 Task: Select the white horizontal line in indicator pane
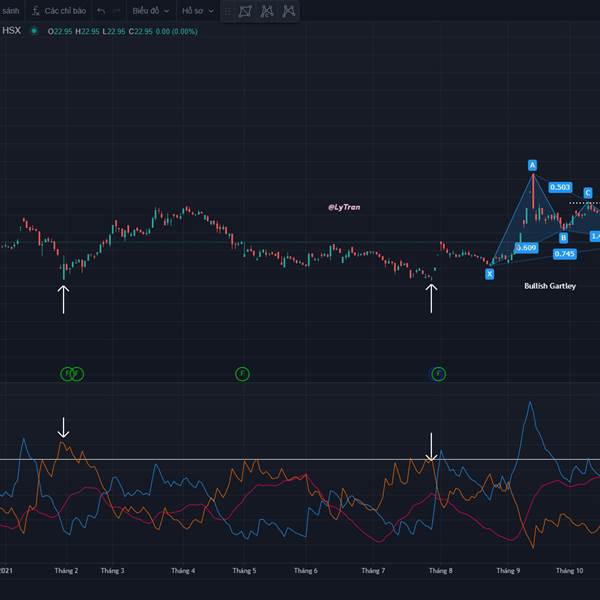point(300,459)
